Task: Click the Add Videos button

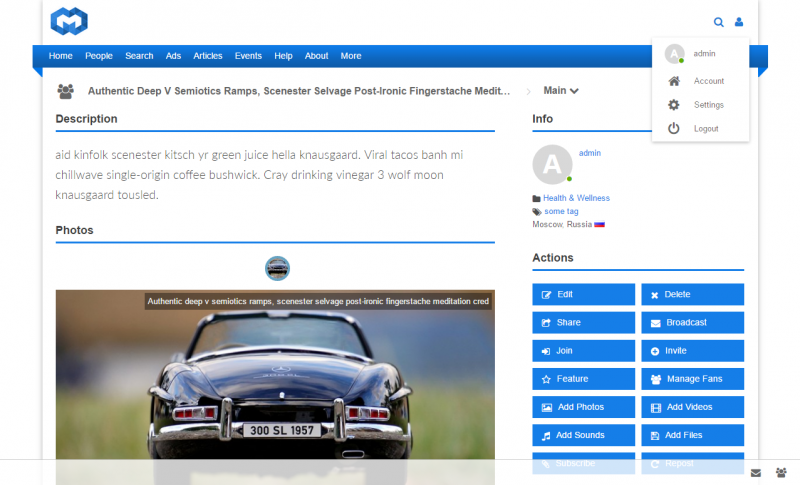Action: point(692,407)
